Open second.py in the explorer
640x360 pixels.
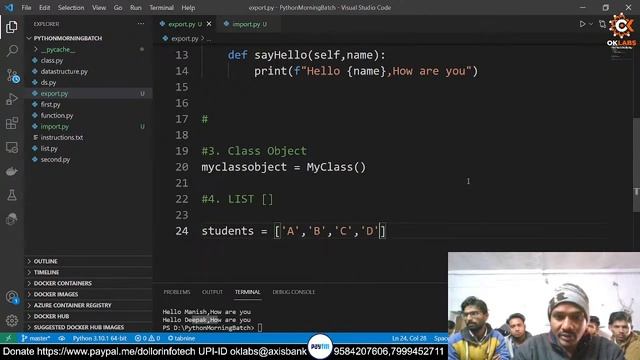click(x=55, y=160)
